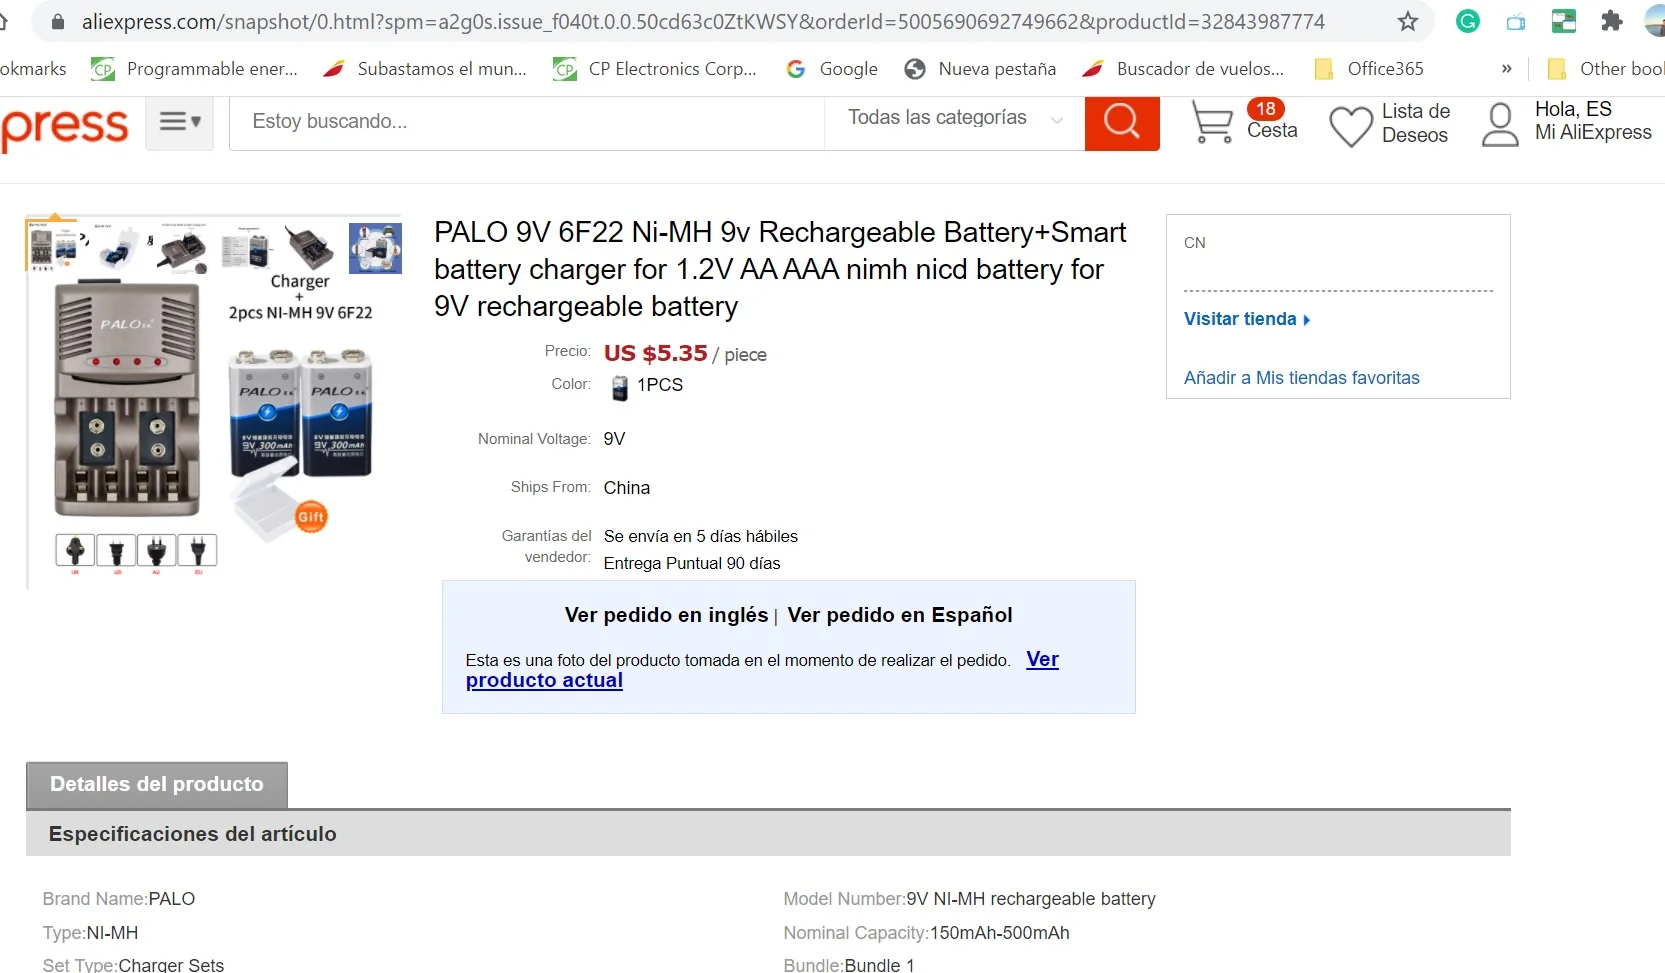Click the red search magnifier button

tap(1122, 123)
